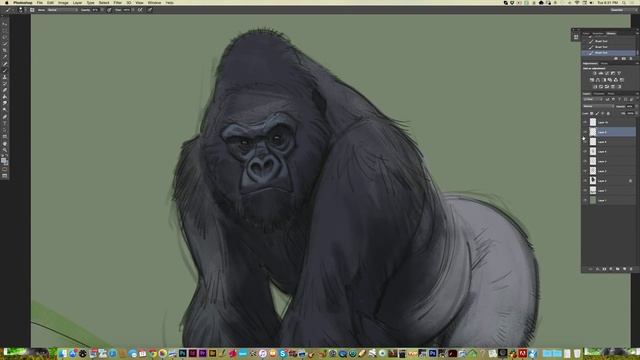The height and width of the screenshot is (360, 640).
Task: Select the Pen tool
Action: (5, 116)
